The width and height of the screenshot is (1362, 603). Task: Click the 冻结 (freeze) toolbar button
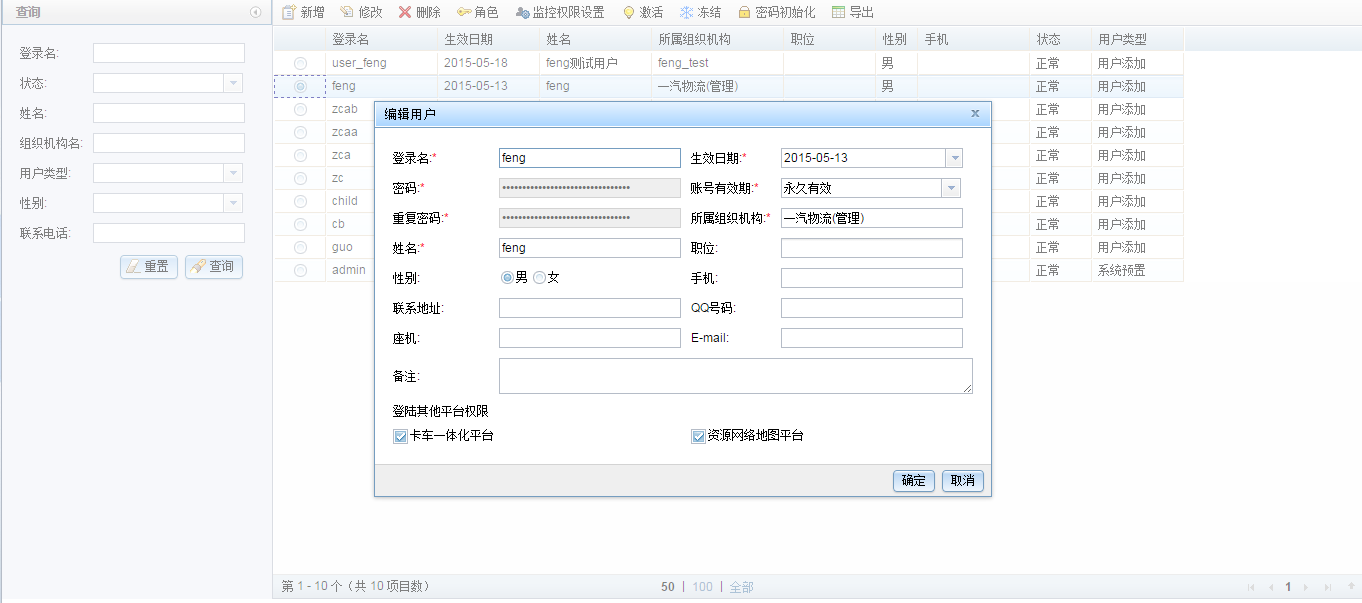click(x=700, y=12)
